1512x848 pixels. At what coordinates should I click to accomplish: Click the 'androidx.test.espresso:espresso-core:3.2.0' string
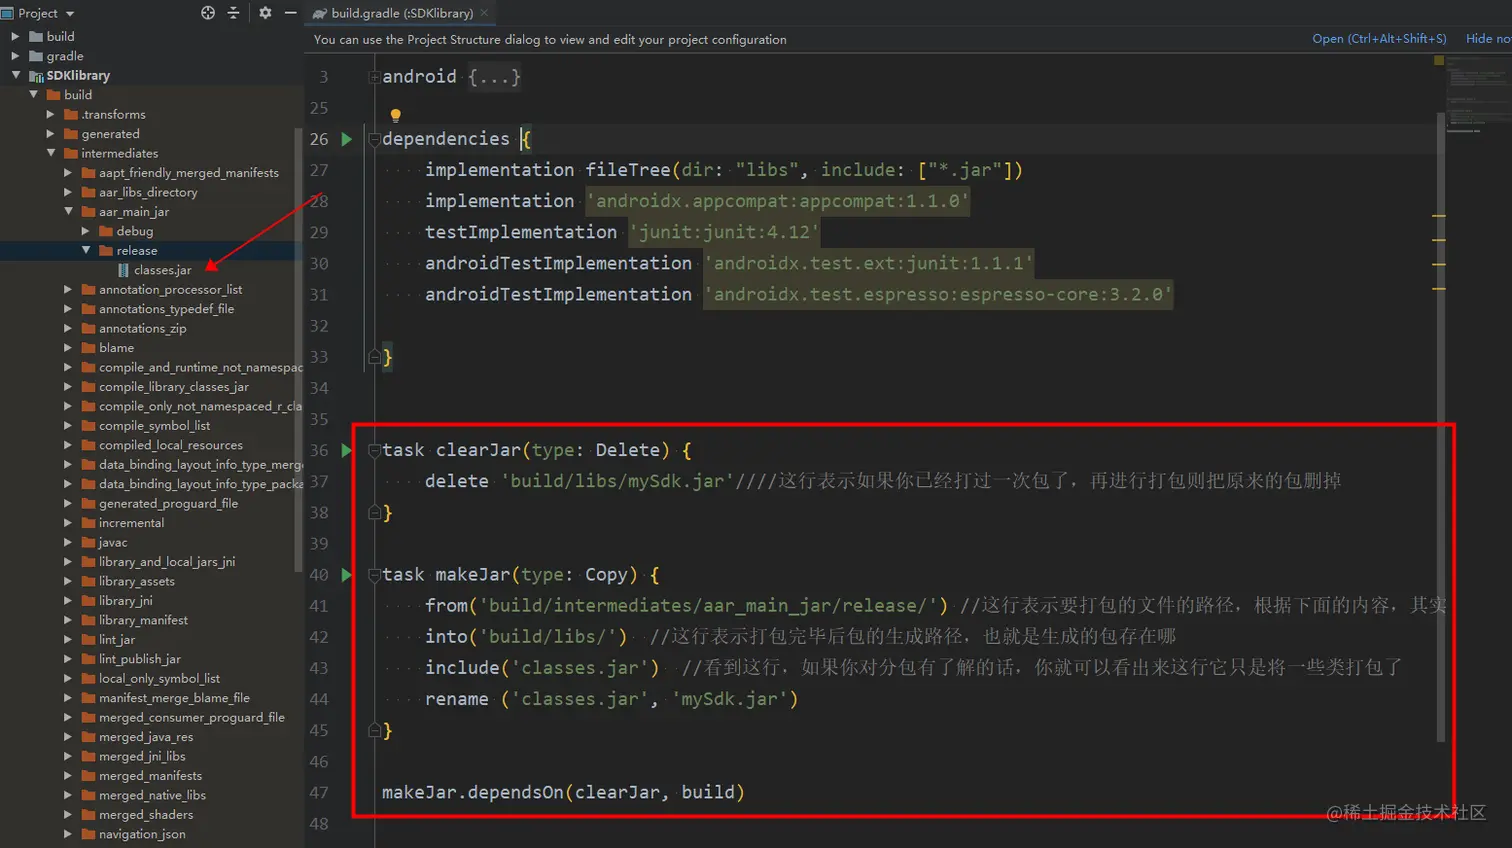click(x=938, y=295)
